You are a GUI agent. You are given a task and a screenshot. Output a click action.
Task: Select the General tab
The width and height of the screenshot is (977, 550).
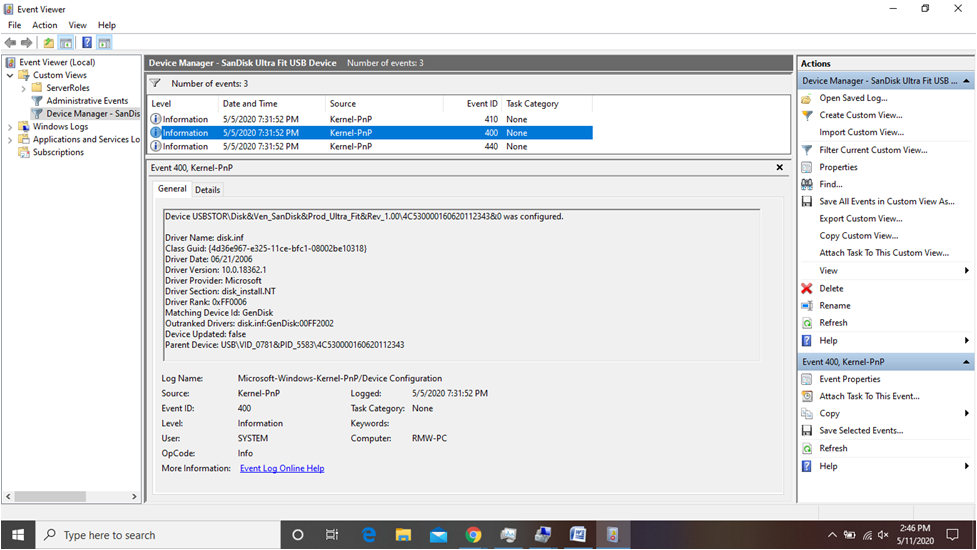(172, 189)
